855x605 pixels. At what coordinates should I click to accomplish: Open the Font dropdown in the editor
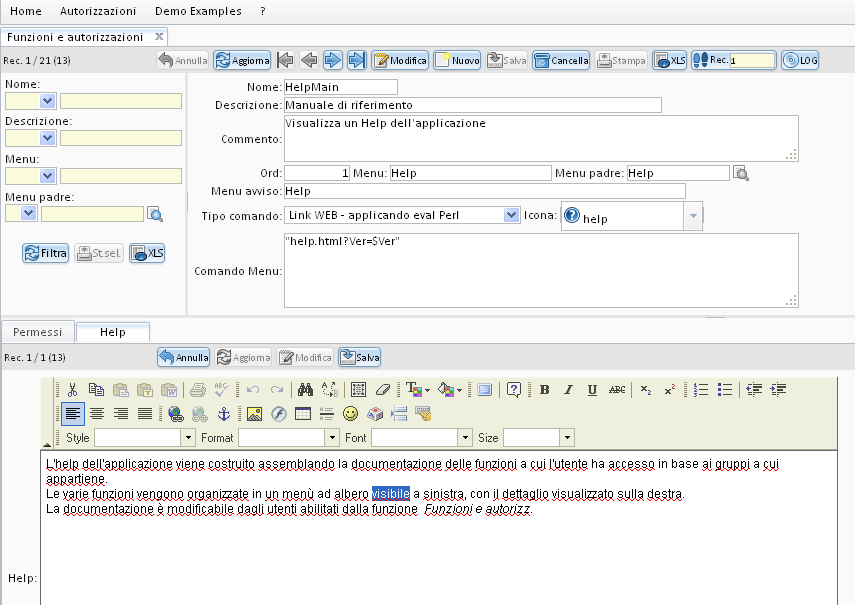click(x=465, y=437)
